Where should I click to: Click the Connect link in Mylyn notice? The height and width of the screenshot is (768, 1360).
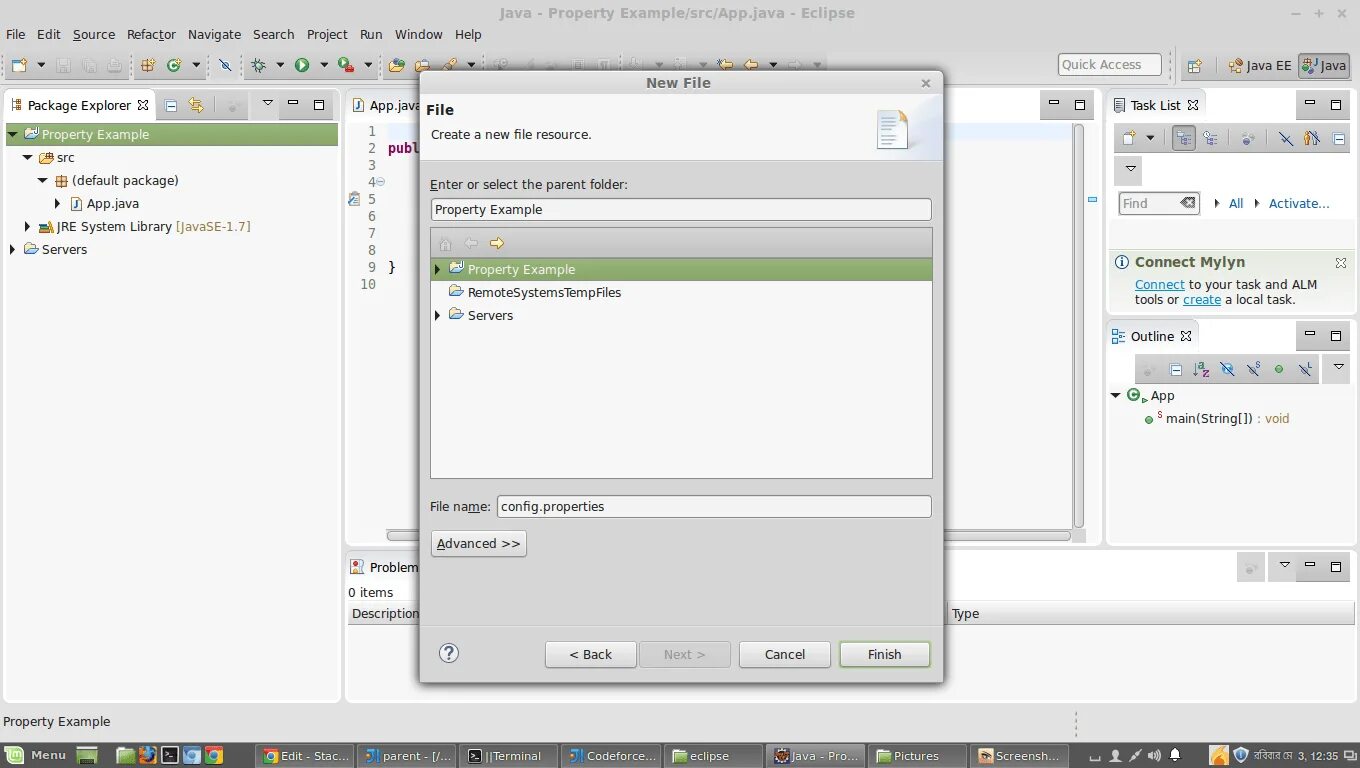click(x=1160, y=285)
